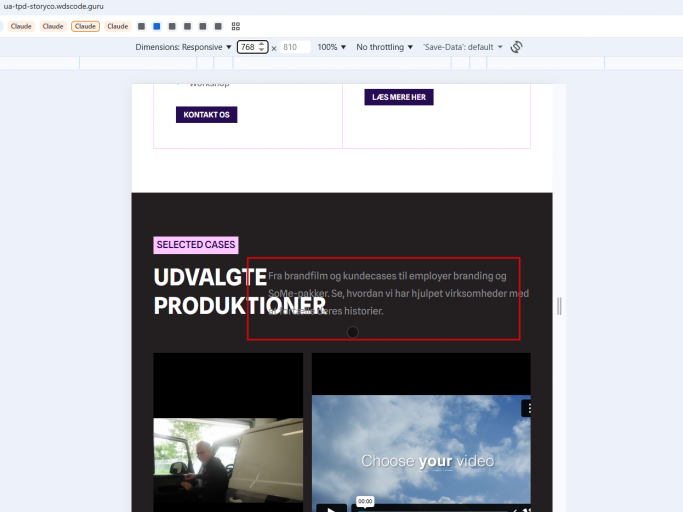Click the viewport resize handle at right edge
Screen dimensions: 683x512
point(559,306)
